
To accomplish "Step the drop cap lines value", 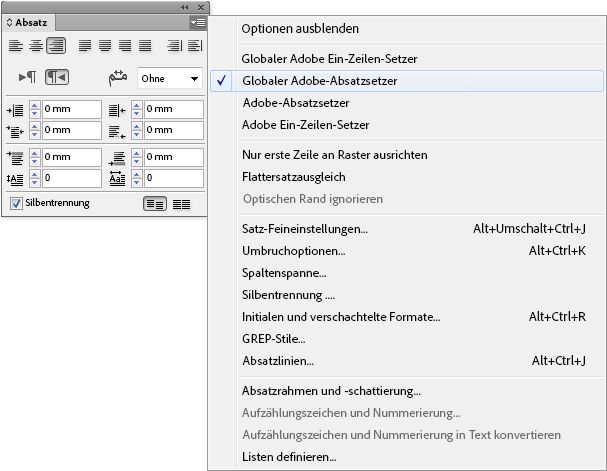I will coord(34,179).
